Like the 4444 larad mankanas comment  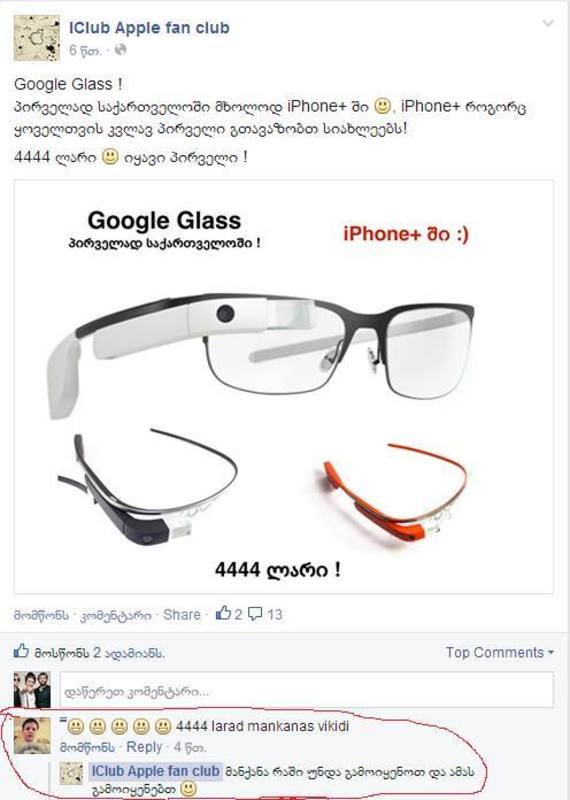pos(87,747)
